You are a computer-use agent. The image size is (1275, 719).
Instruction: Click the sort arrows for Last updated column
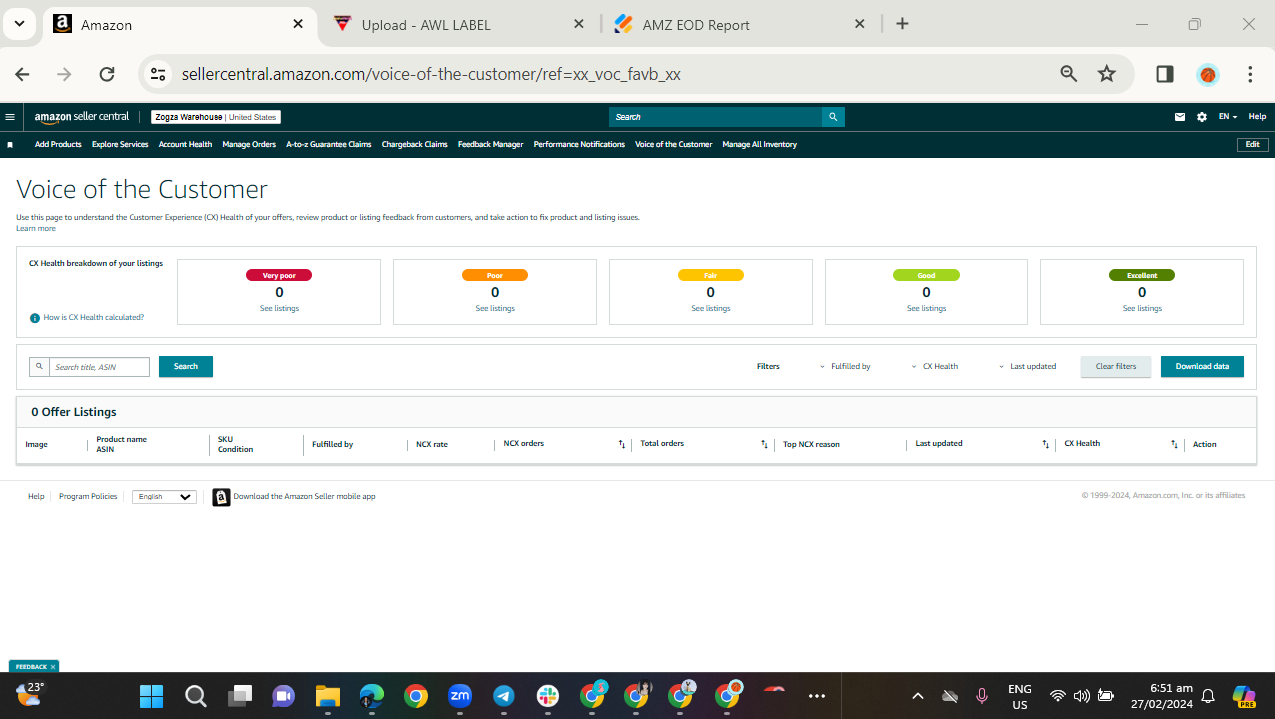pyautogui.click(x=1046, y=444)
